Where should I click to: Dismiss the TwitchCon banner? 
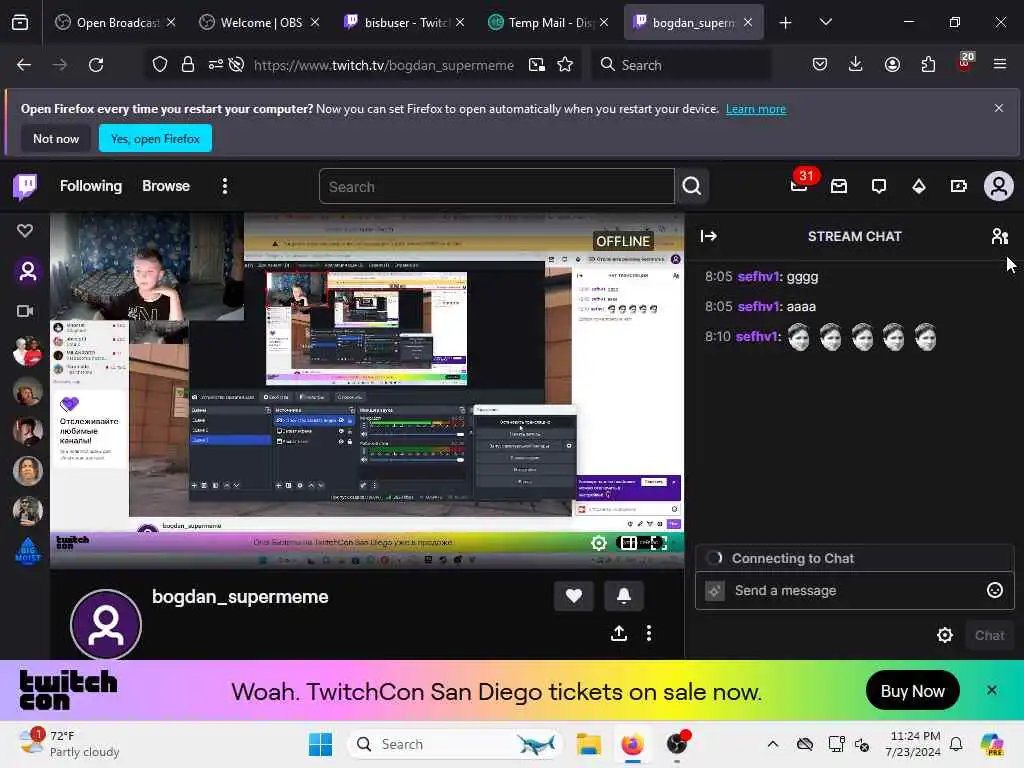pyautogui.click(x=991, y=690)
